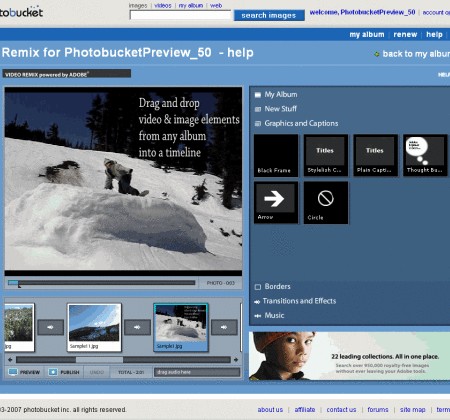Open the my album search tab
The width and height of the screenshot is (450, 420).
click(191, 5)
